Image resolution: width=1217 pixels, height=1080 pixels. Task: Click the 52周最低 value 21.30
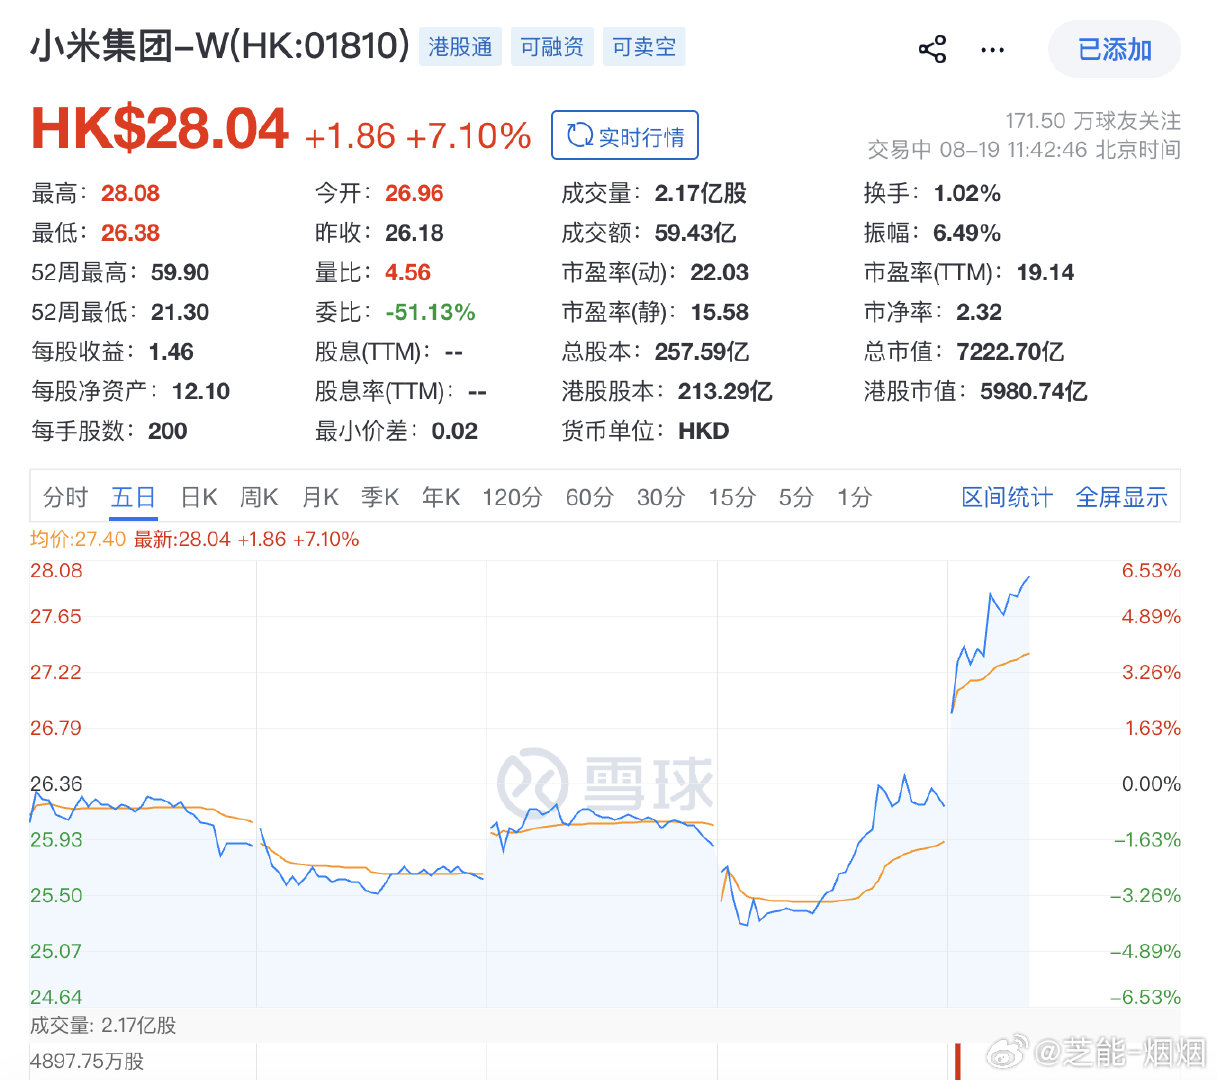tap(180, 312)
